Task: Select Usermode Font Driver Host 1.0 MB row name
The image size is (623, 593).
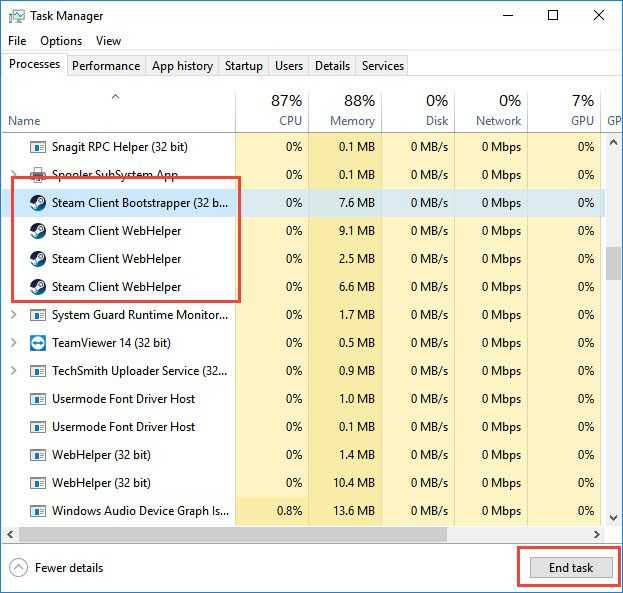Action: [124, 399]
